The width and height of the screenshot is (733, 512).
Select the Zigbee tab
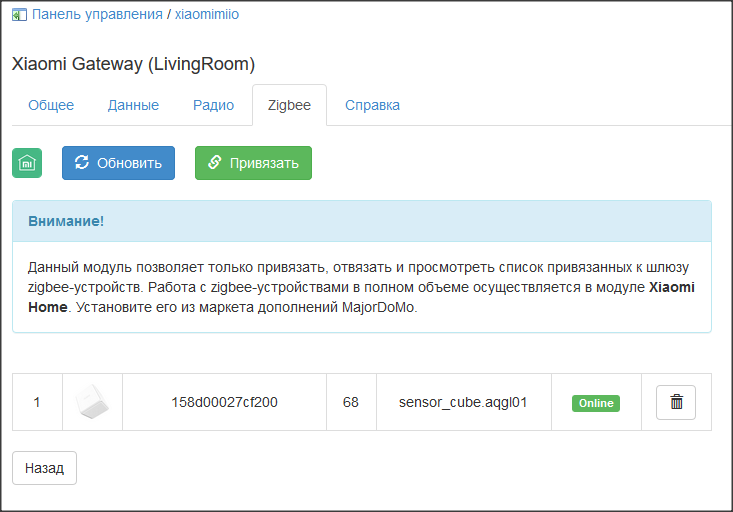tap(289, 105)
